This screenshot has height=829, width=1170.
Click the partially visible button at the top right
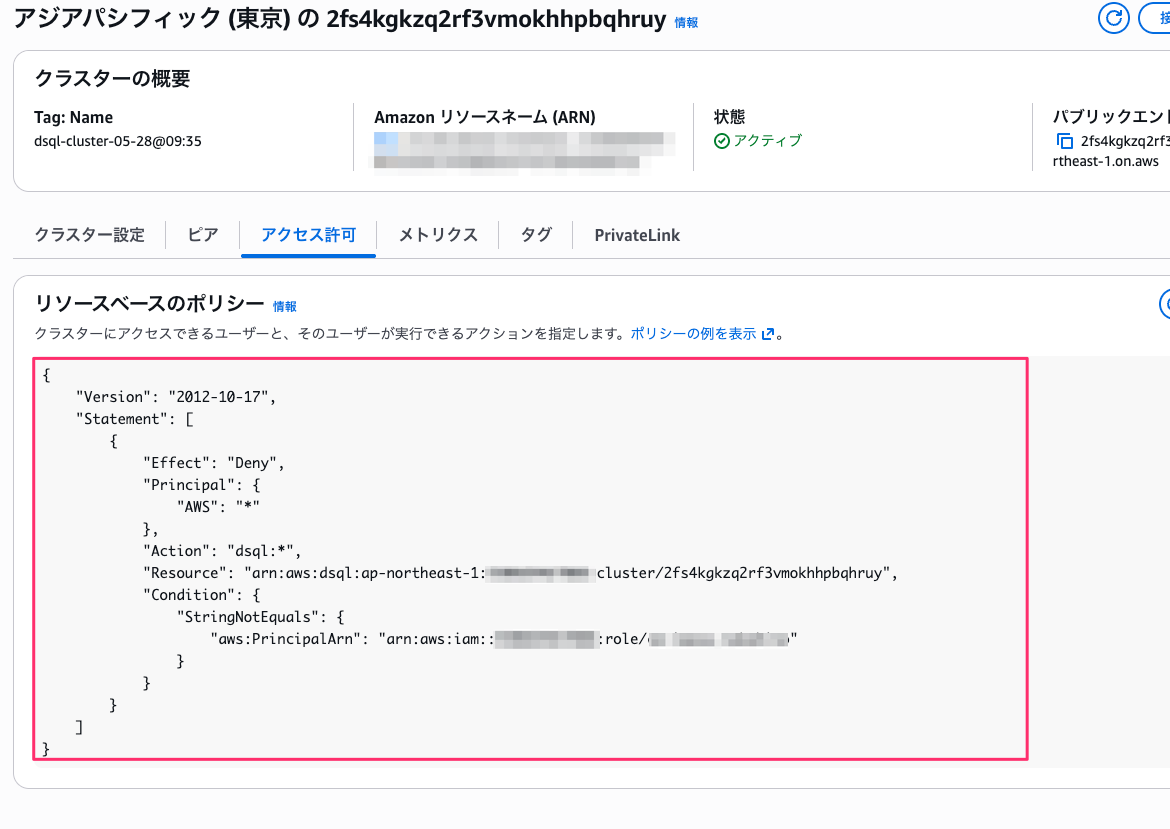point(1157,18)
